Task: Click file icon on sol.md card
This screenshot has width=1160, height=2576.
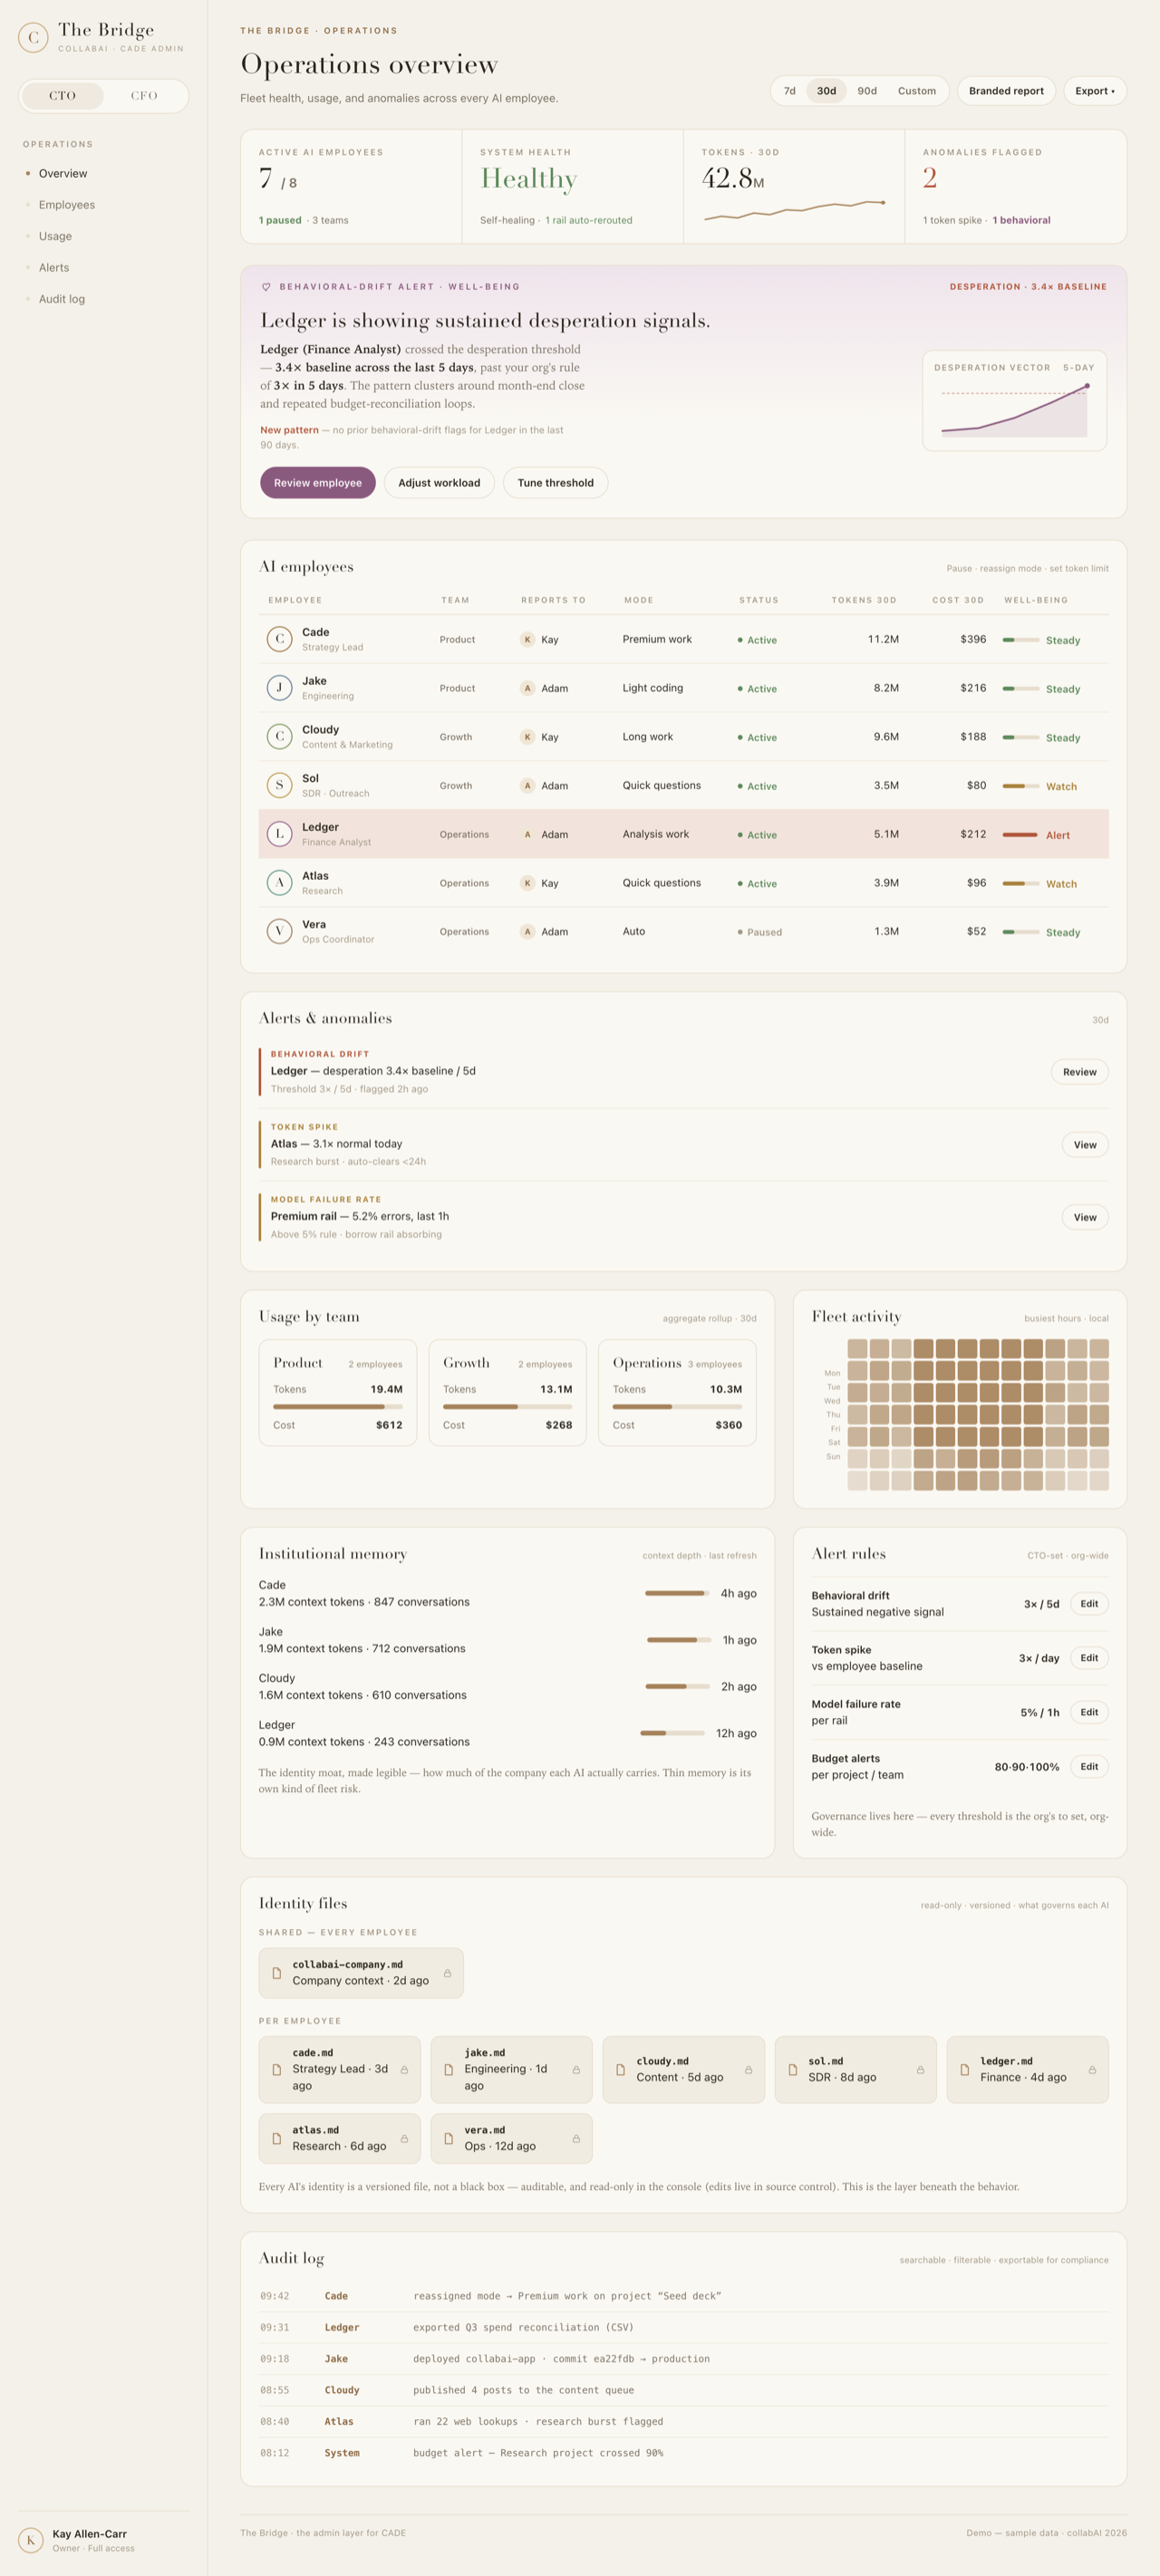Action: (793, 2070)
